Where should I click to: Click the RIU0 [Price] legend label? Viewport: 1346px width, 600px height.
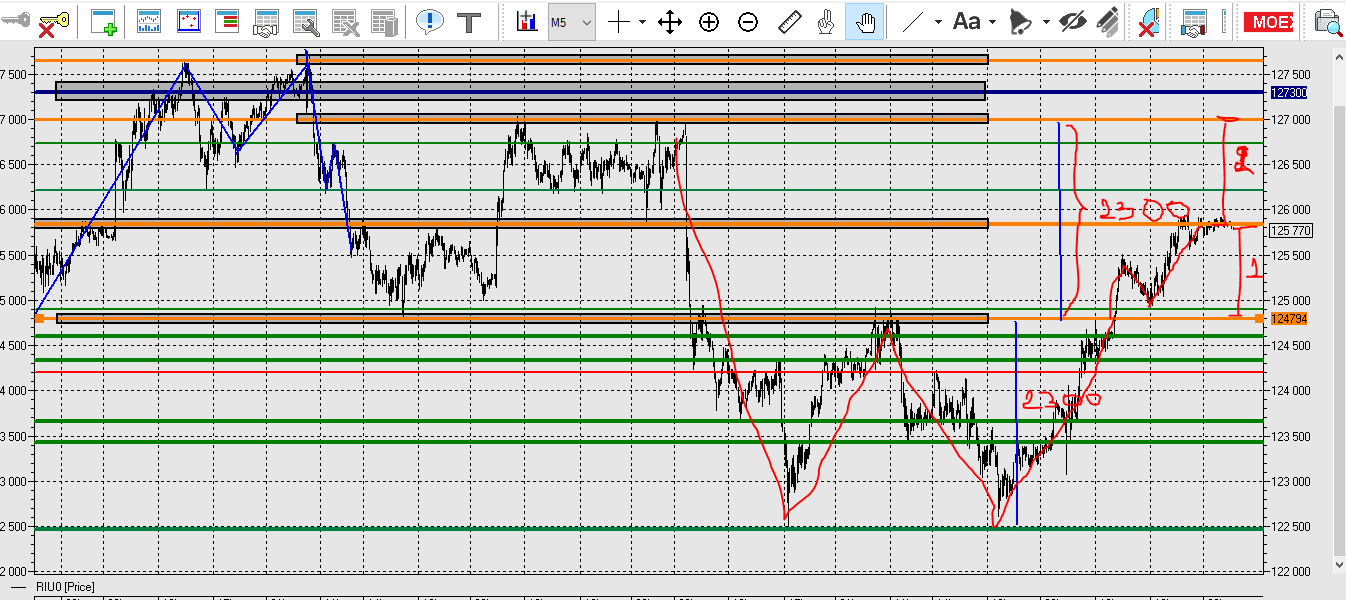click(65, 587)
